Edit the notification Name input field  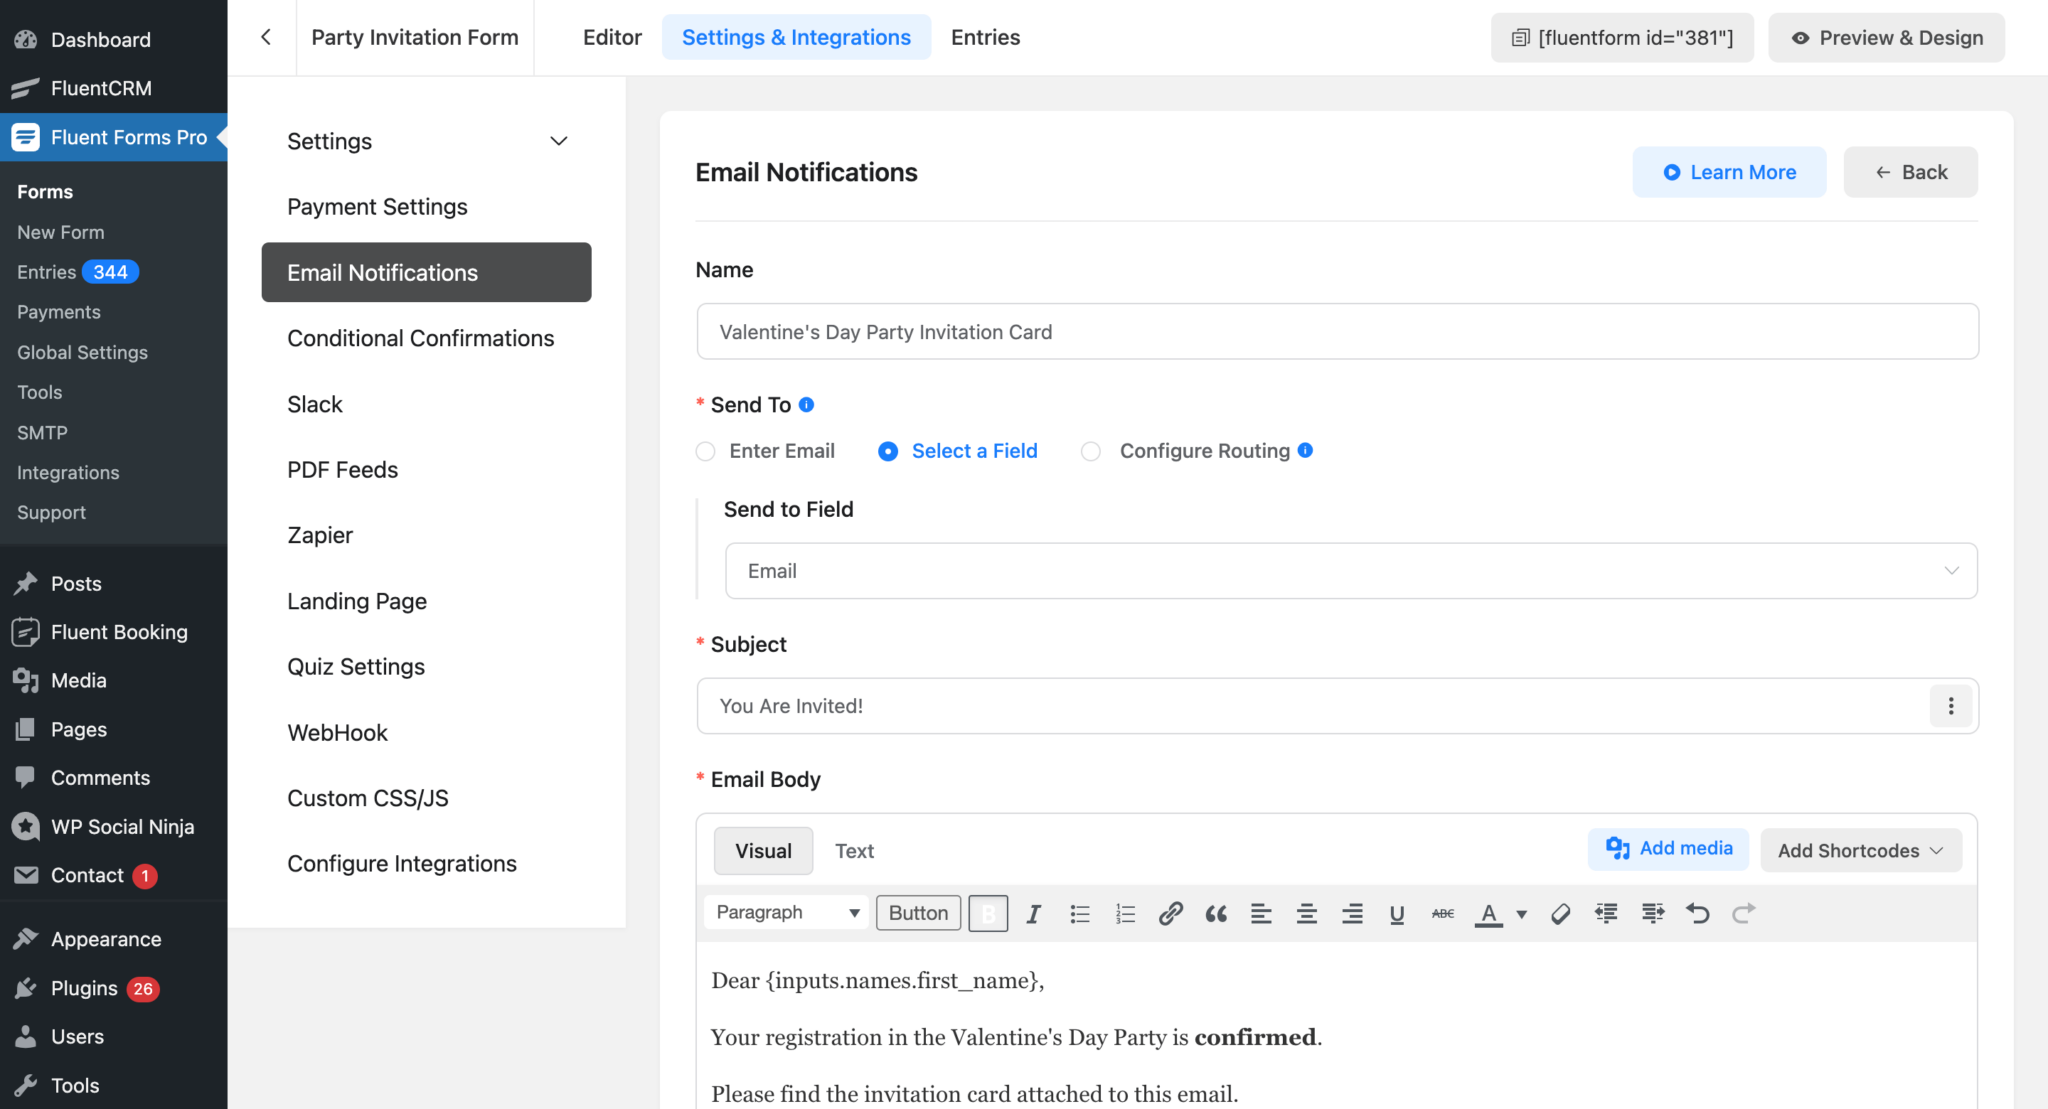[x=1337, y=332]
